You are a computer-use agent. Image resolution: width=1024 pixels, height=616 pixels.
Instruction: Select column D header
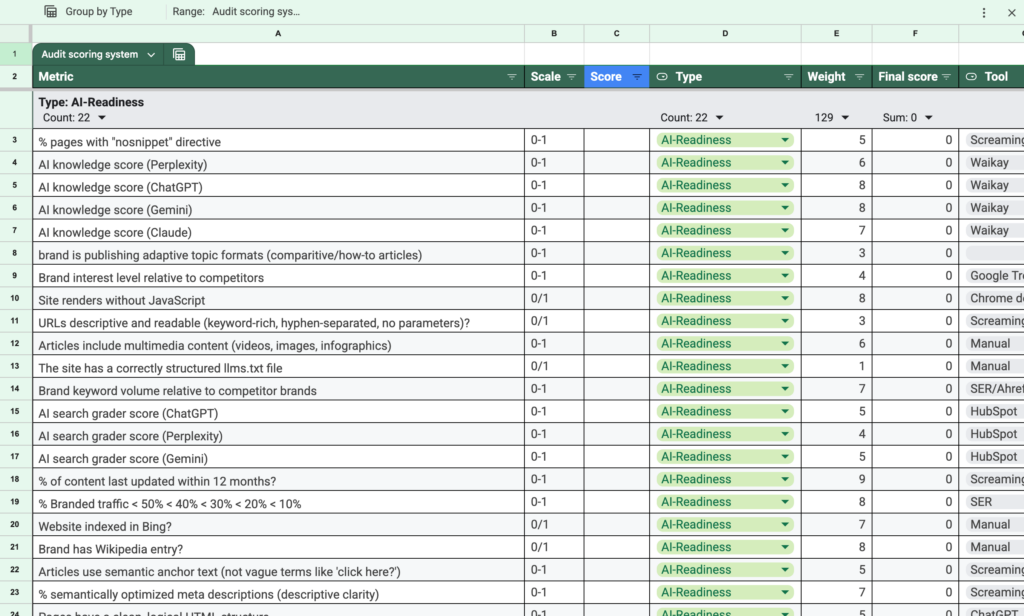click(725, 34)
